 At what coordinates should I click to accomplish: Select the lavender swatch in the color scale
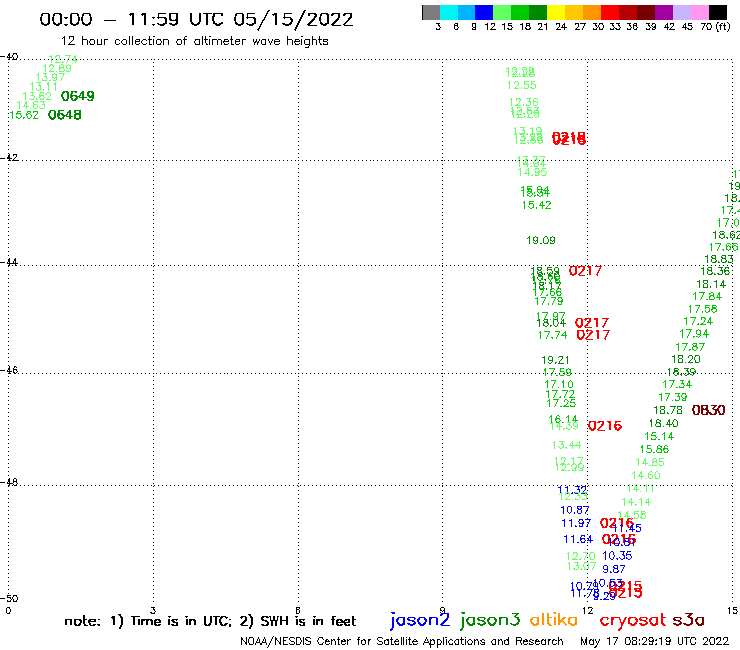pos(681,12)
